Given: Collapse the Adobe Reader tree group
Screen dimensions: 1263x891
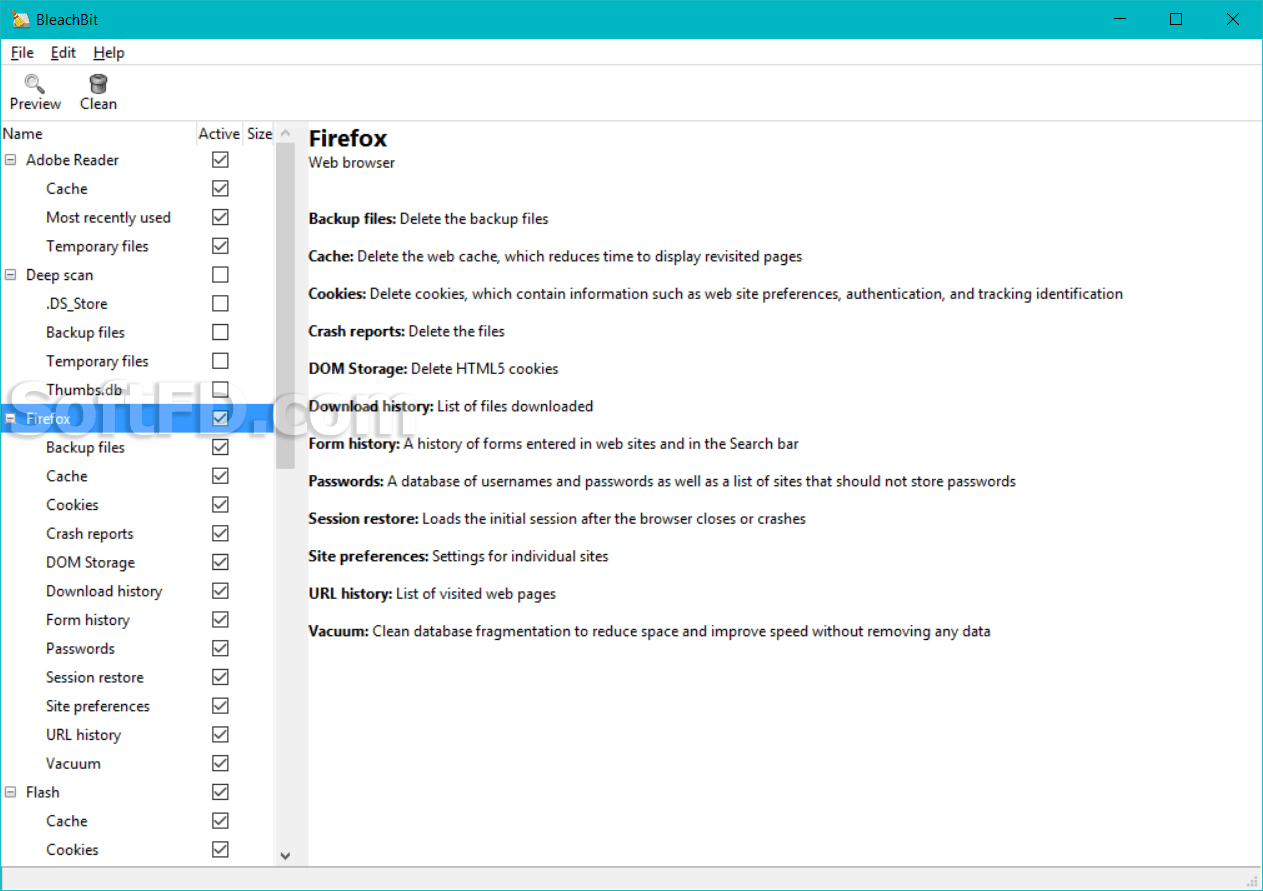Looking at the screenshot, I should [x=11, y=160].
